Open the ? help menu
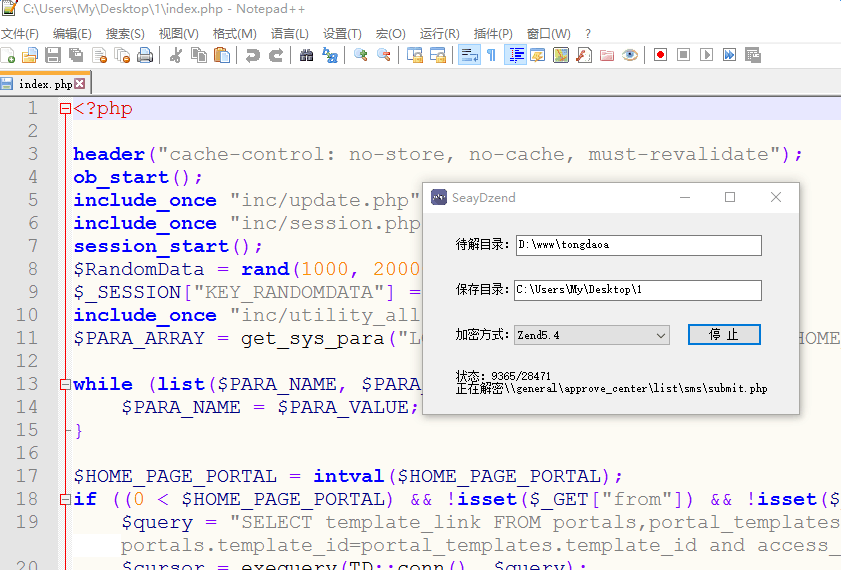The image size is (841, 570). click(x=588, y=34)
